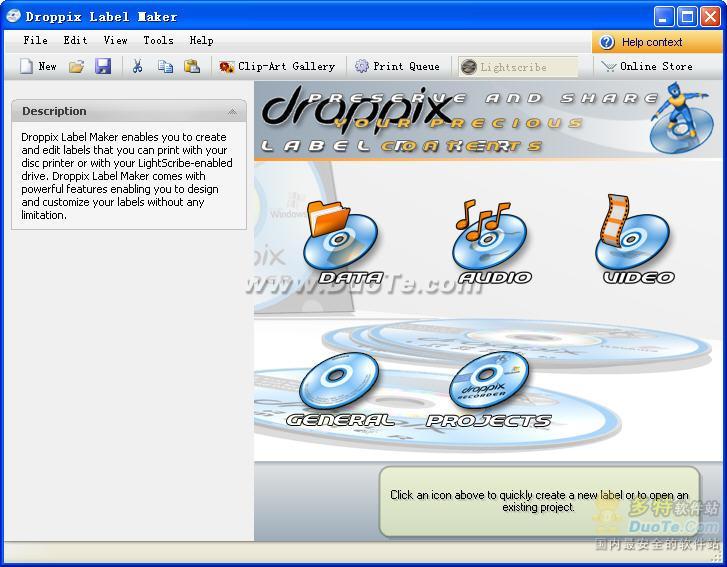This screenshot has width=727, height=567.
Task: Click the Lightscribe toolbar button
Action: [518, 67]
